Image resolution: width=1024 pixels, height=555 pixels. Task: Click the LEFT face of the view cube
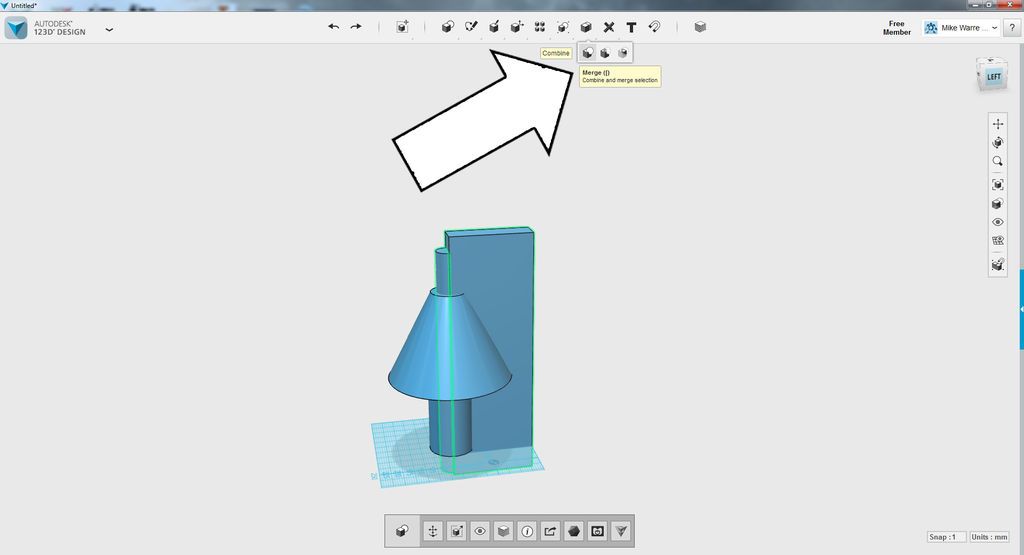pos(993,76)
